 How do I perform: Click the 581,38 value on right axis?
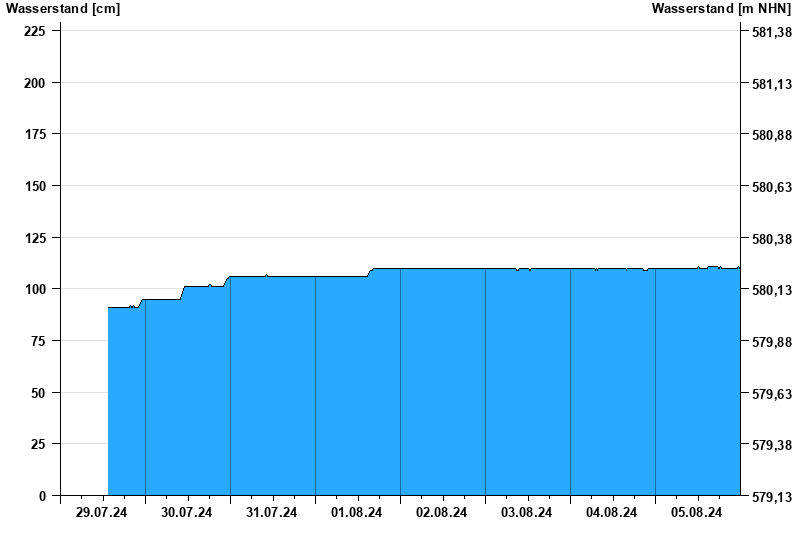click(772, 32)
